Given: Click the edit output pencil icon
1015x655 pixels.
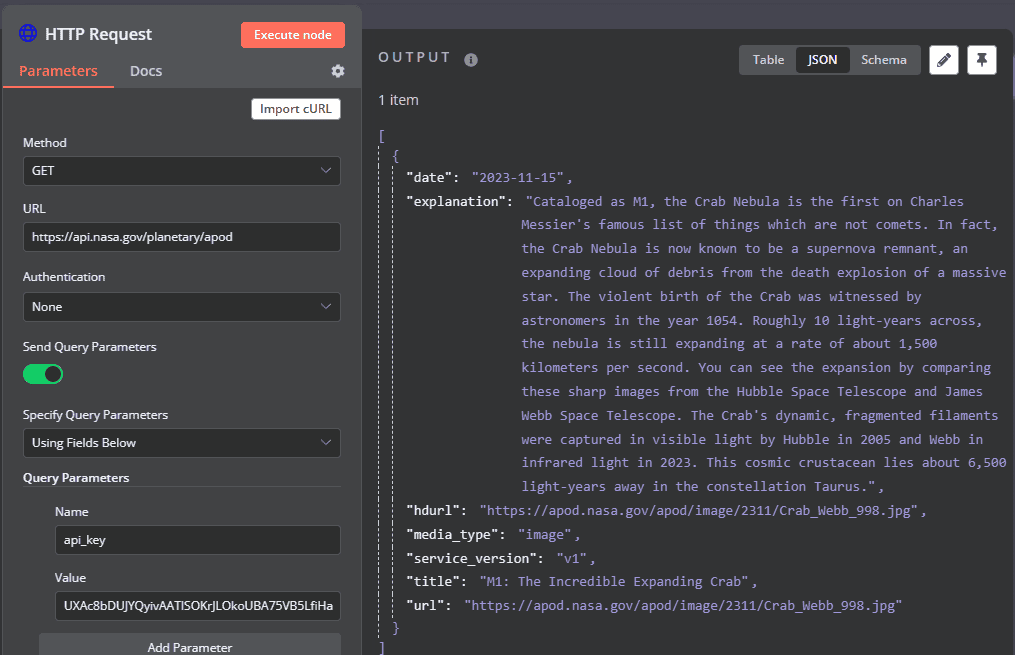Looking at the screenshot, I should (943, 59).
